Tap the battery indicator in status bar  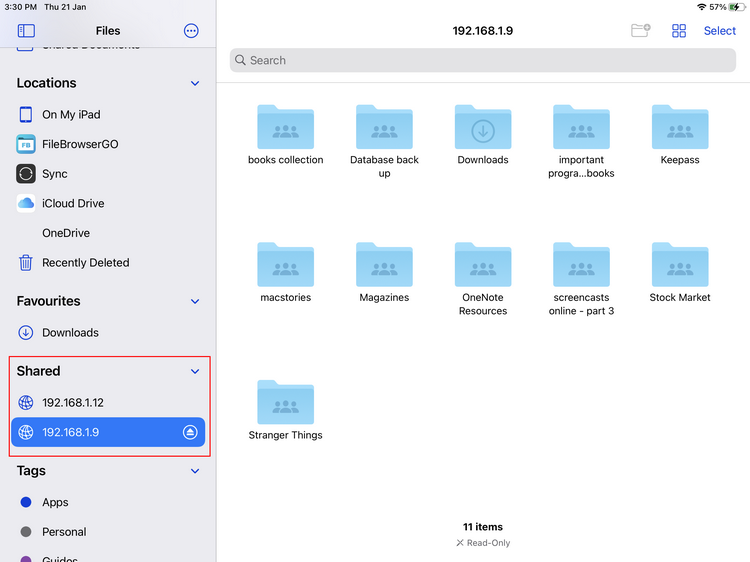[x=737, y=7]
